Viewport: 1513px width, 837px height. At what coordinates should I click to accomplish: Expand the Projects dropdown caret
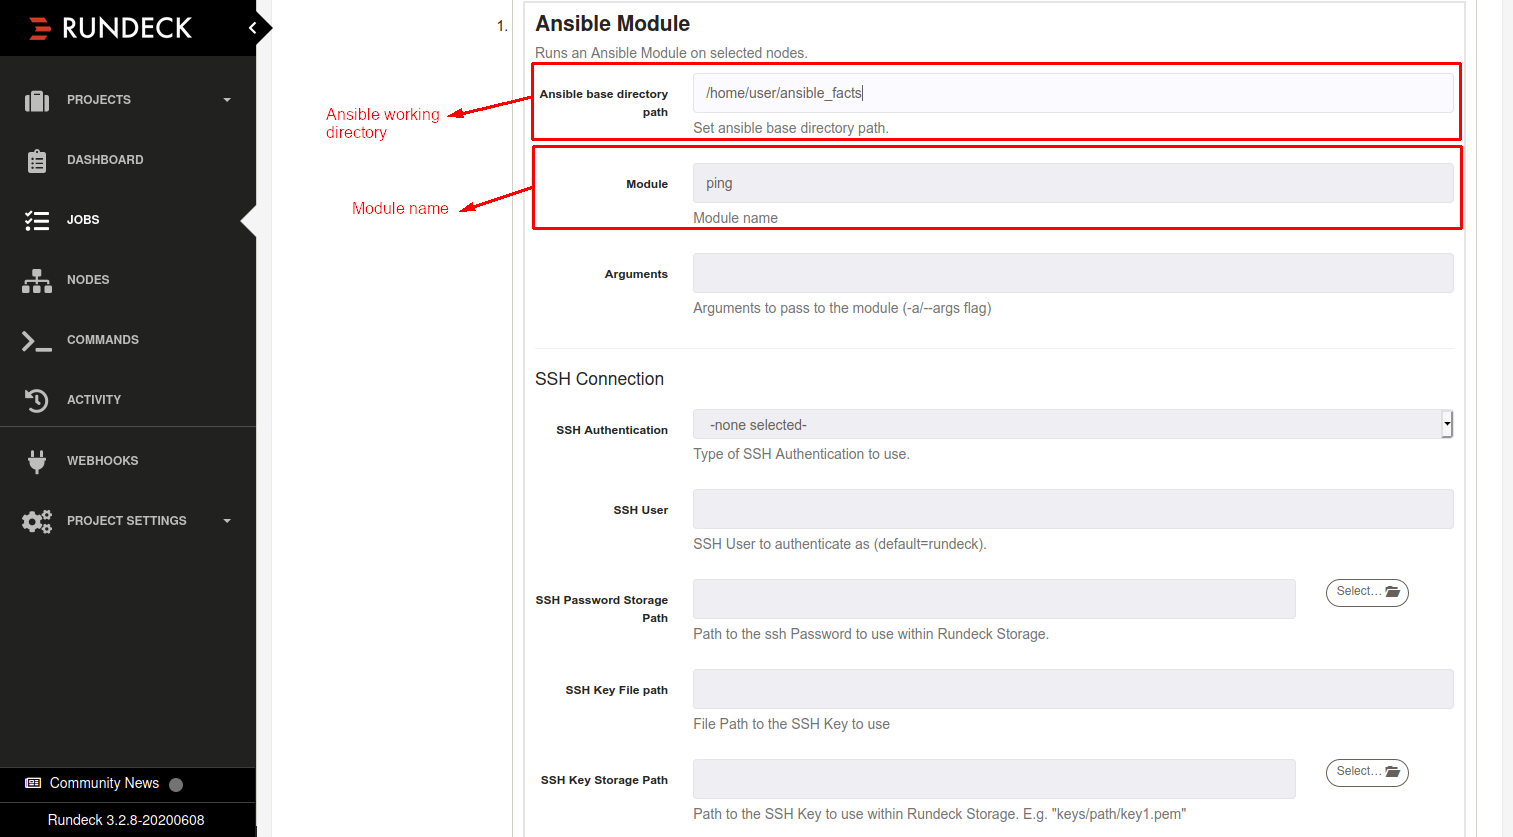227,100
